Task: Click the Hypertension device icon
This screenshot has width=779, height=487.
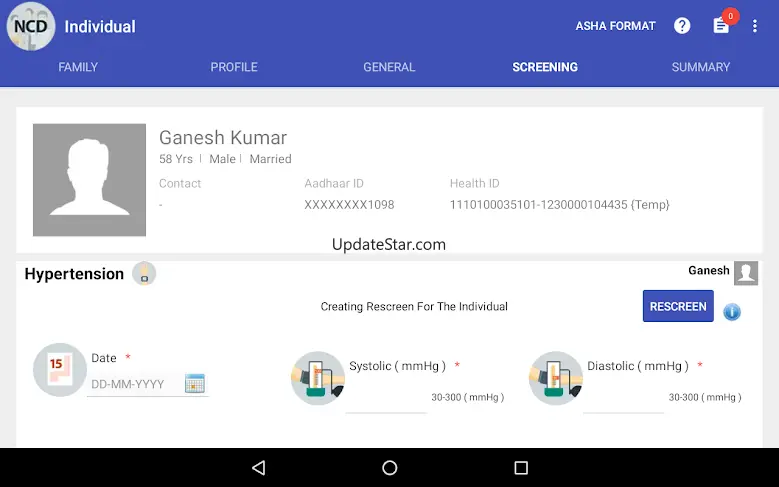Action: [144, 273]
